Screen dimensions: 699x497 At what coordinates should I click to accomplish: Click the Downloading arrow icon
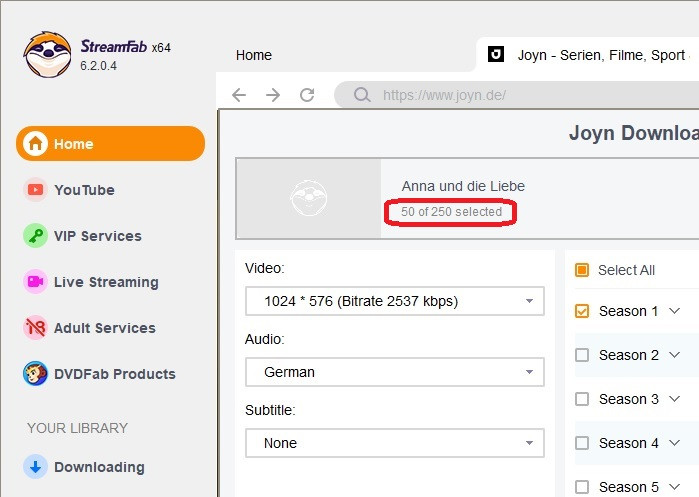point(36,467)
